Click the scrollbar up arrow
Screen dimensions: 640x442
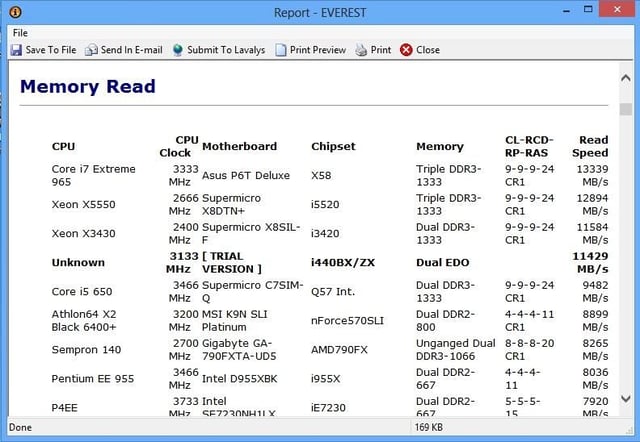click(625, 78)
